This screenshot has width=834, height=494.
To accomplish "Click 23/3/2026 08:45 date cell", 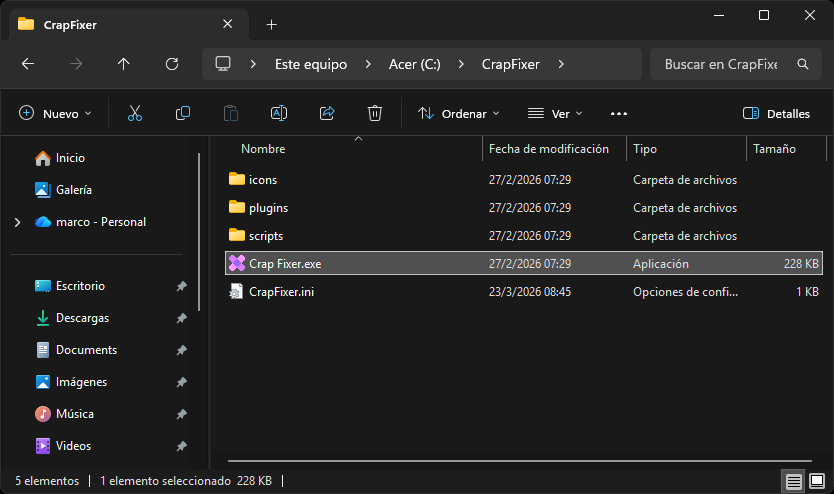I will pos(530,292).
